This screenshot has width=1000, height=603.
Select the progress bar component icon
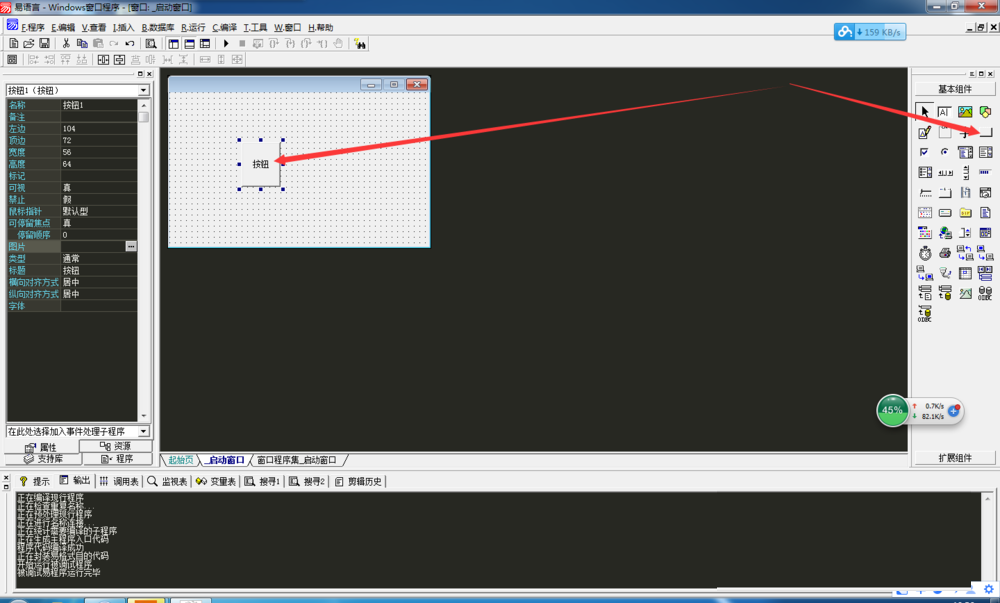pyautogui.click(x=985, y=172)
